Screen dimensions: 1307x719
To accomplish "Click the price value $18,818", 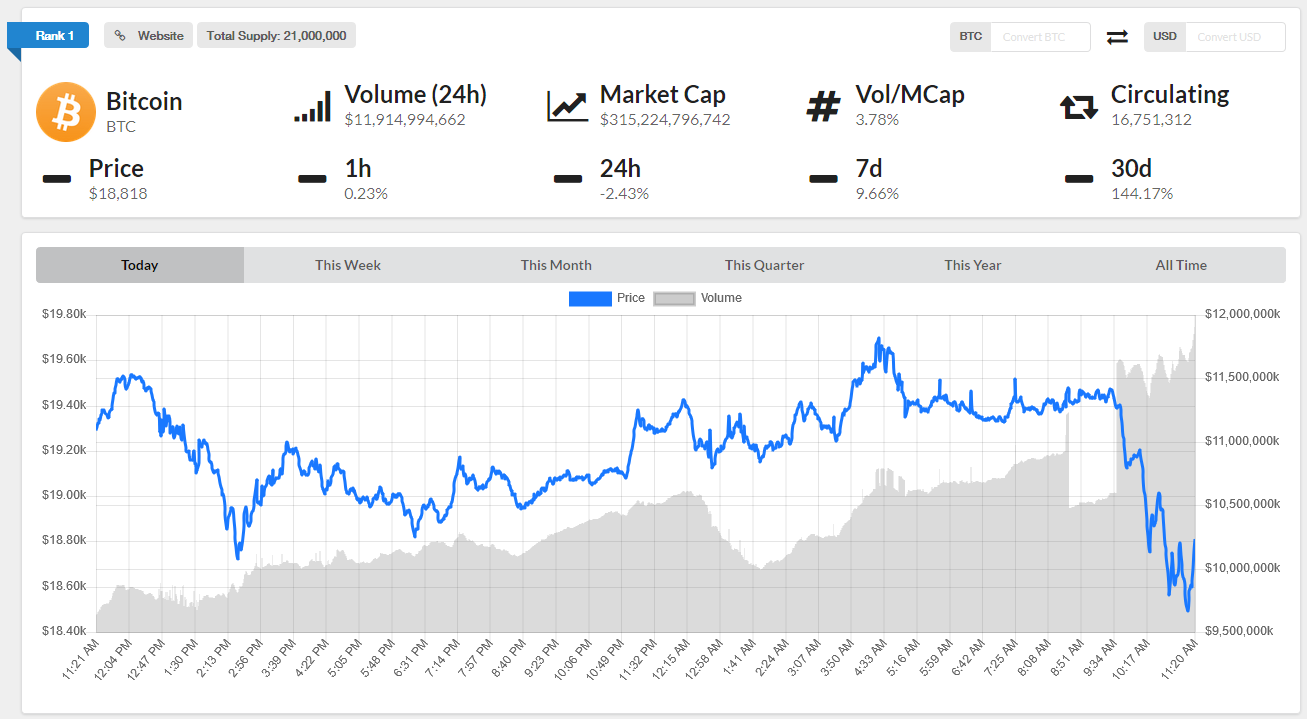I will 118,194.
